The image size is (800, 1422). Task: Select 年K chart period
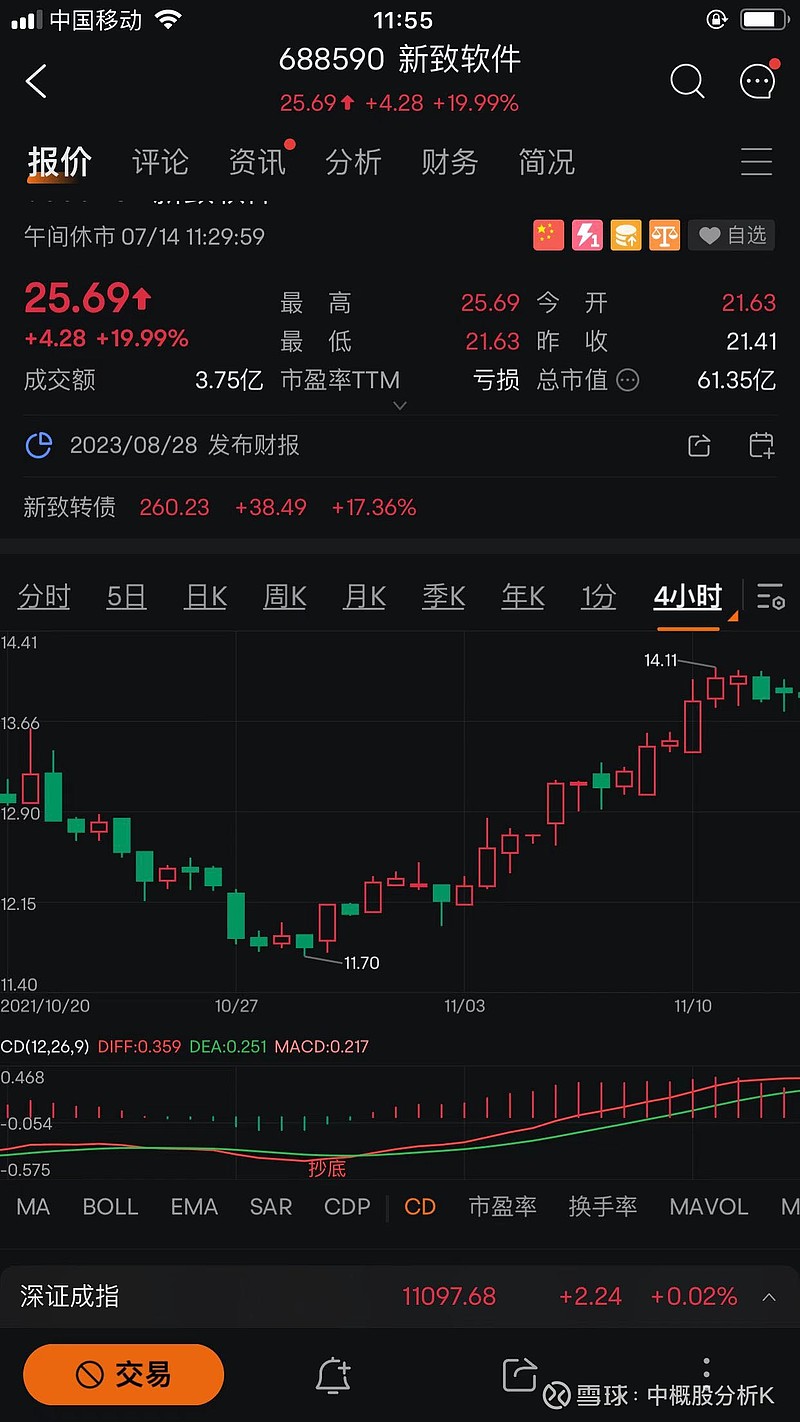coord(523,597)
